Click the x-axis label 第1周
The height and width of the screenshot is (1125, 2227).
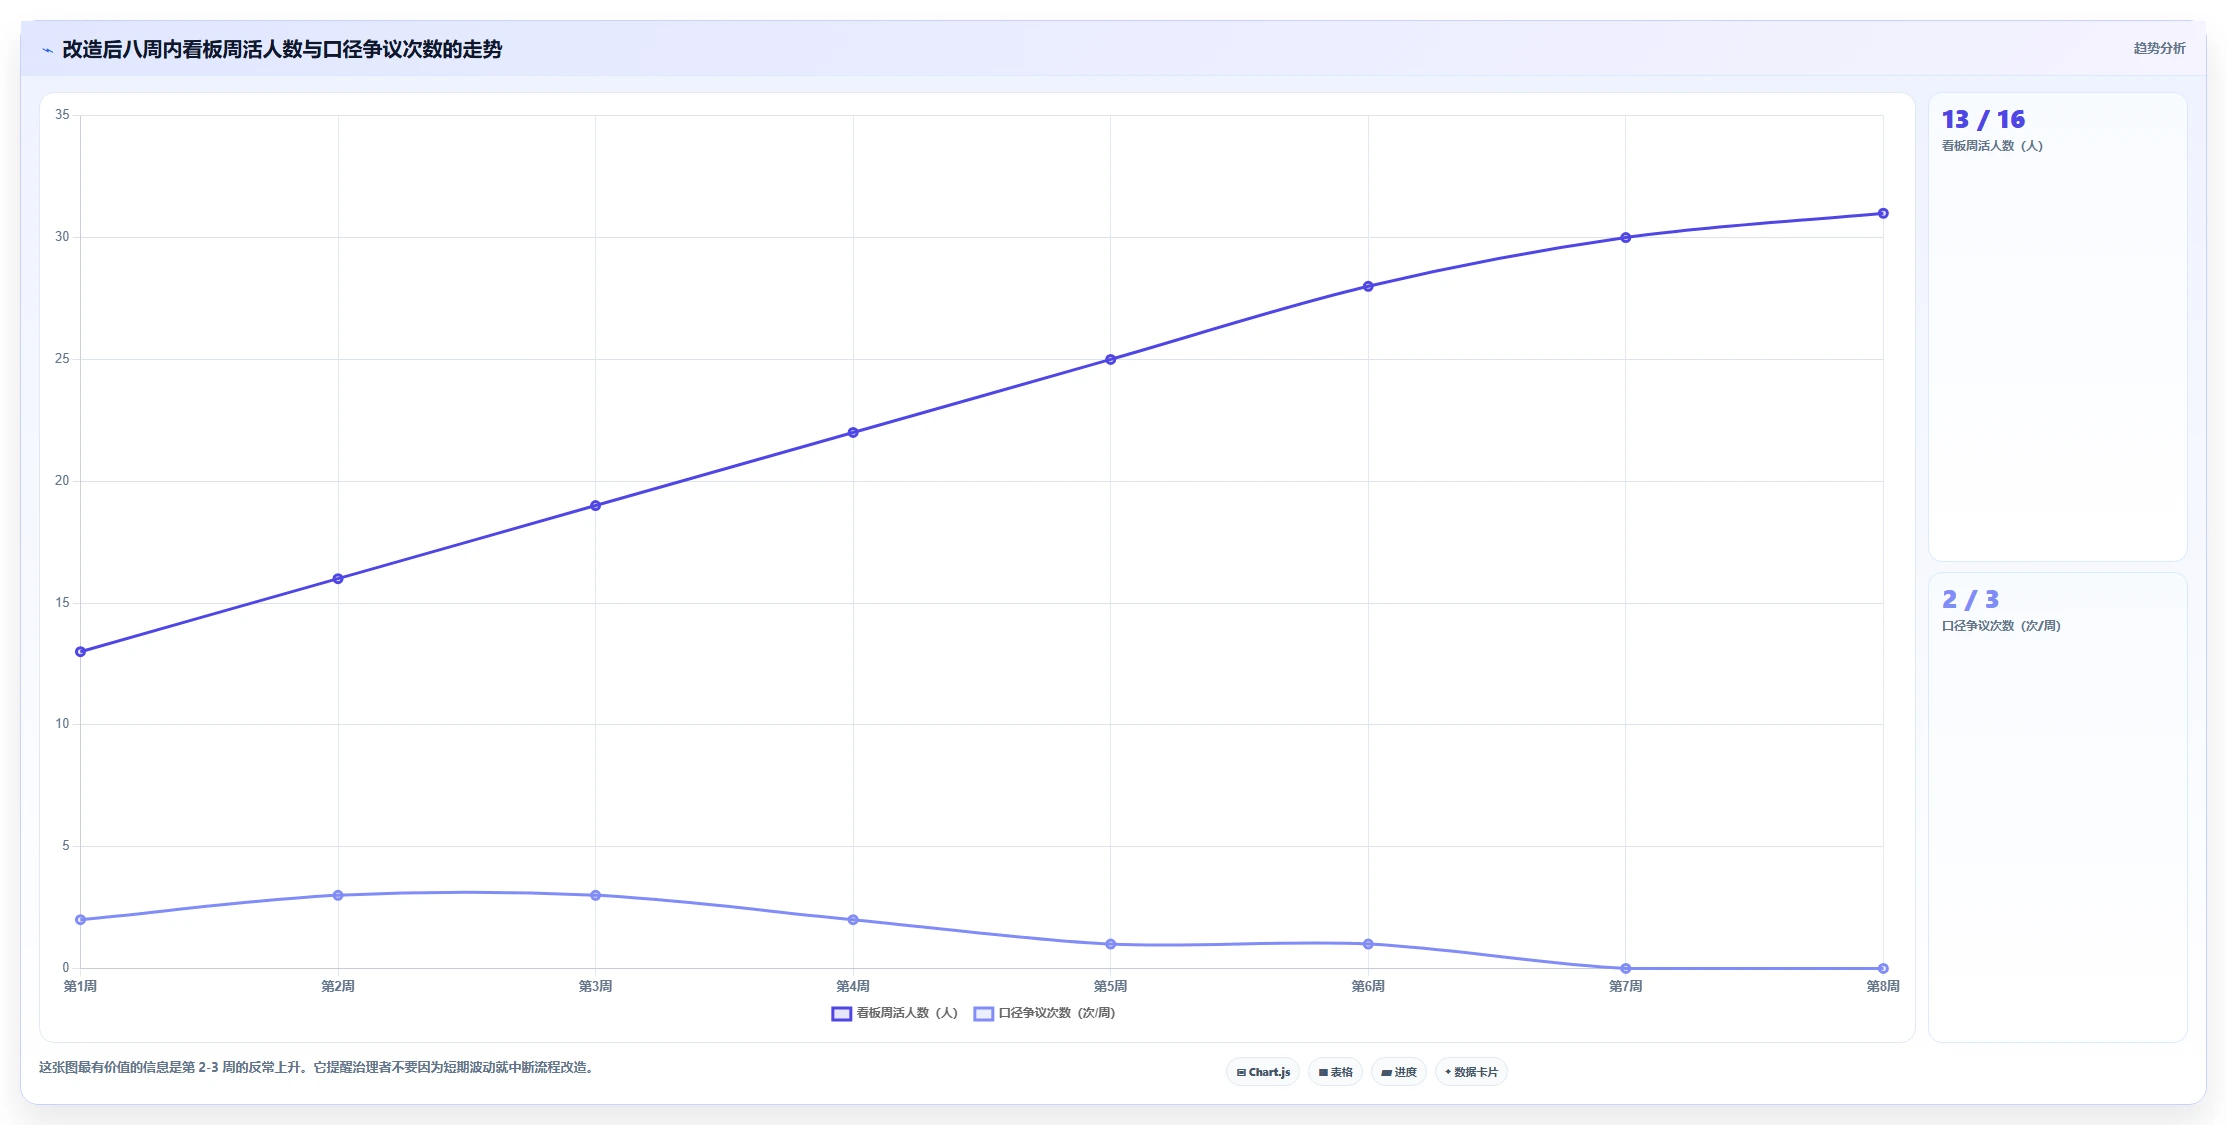81,987
